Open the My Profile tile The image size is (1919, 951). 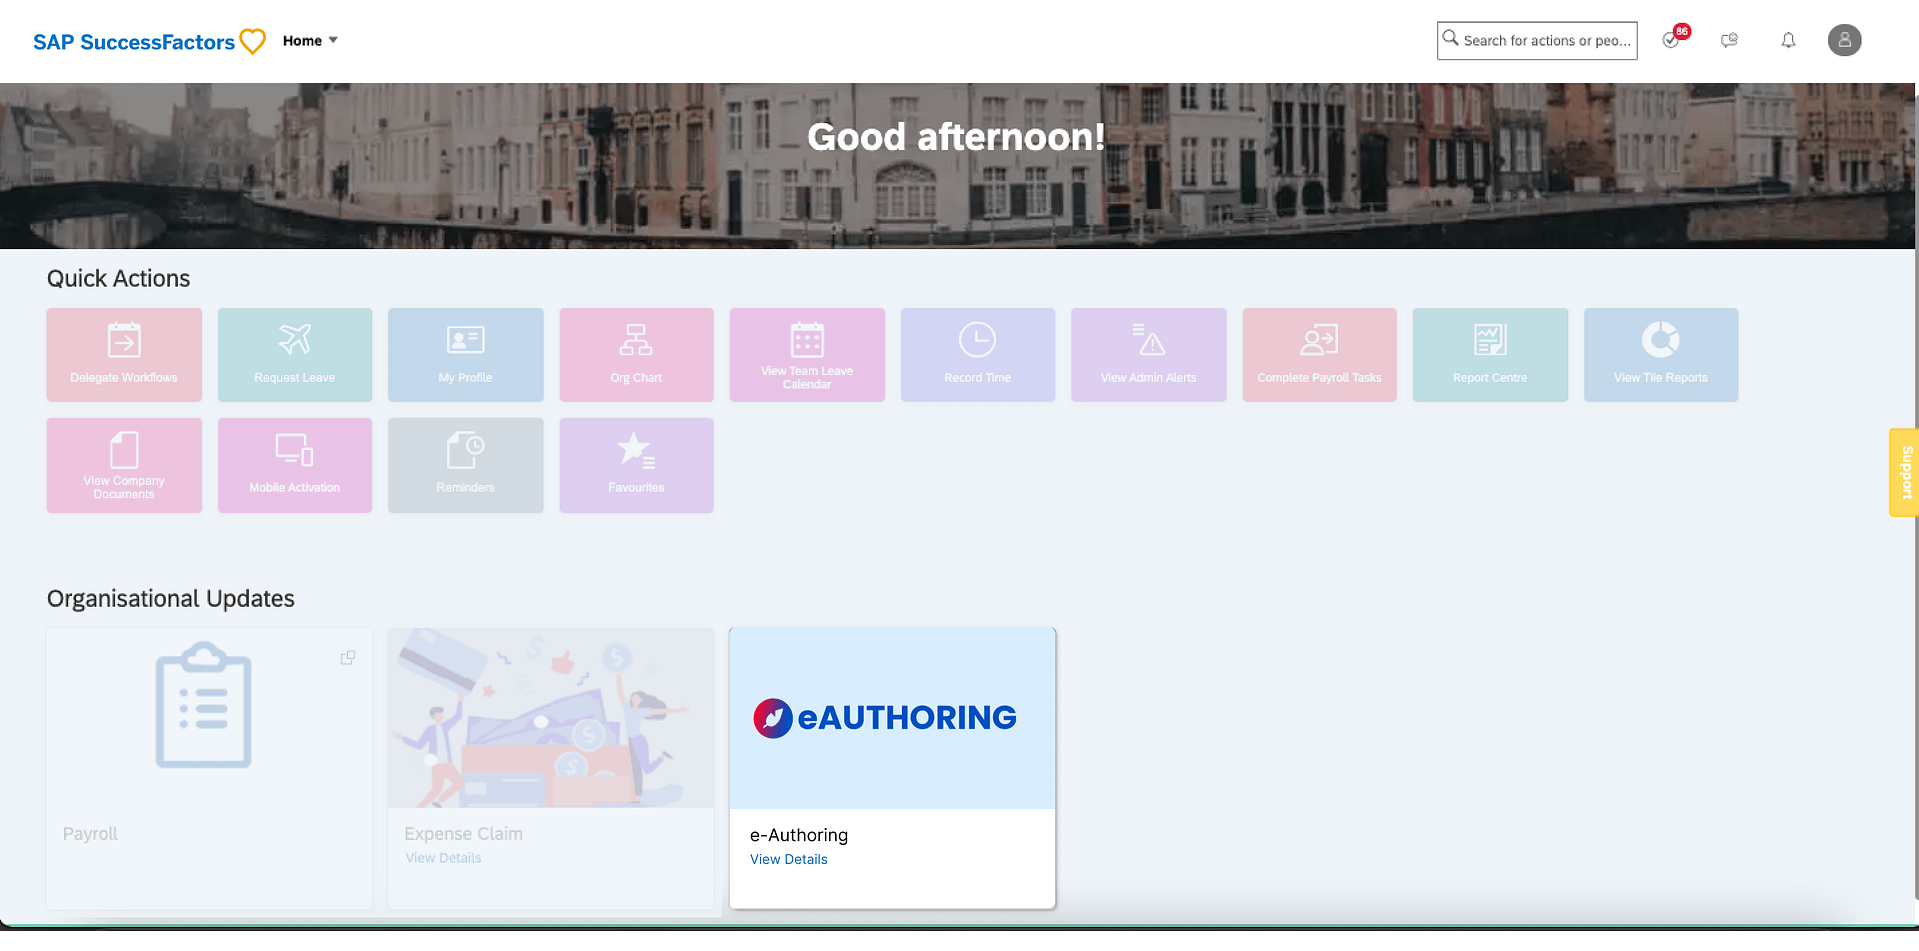[x=465, y=355]
